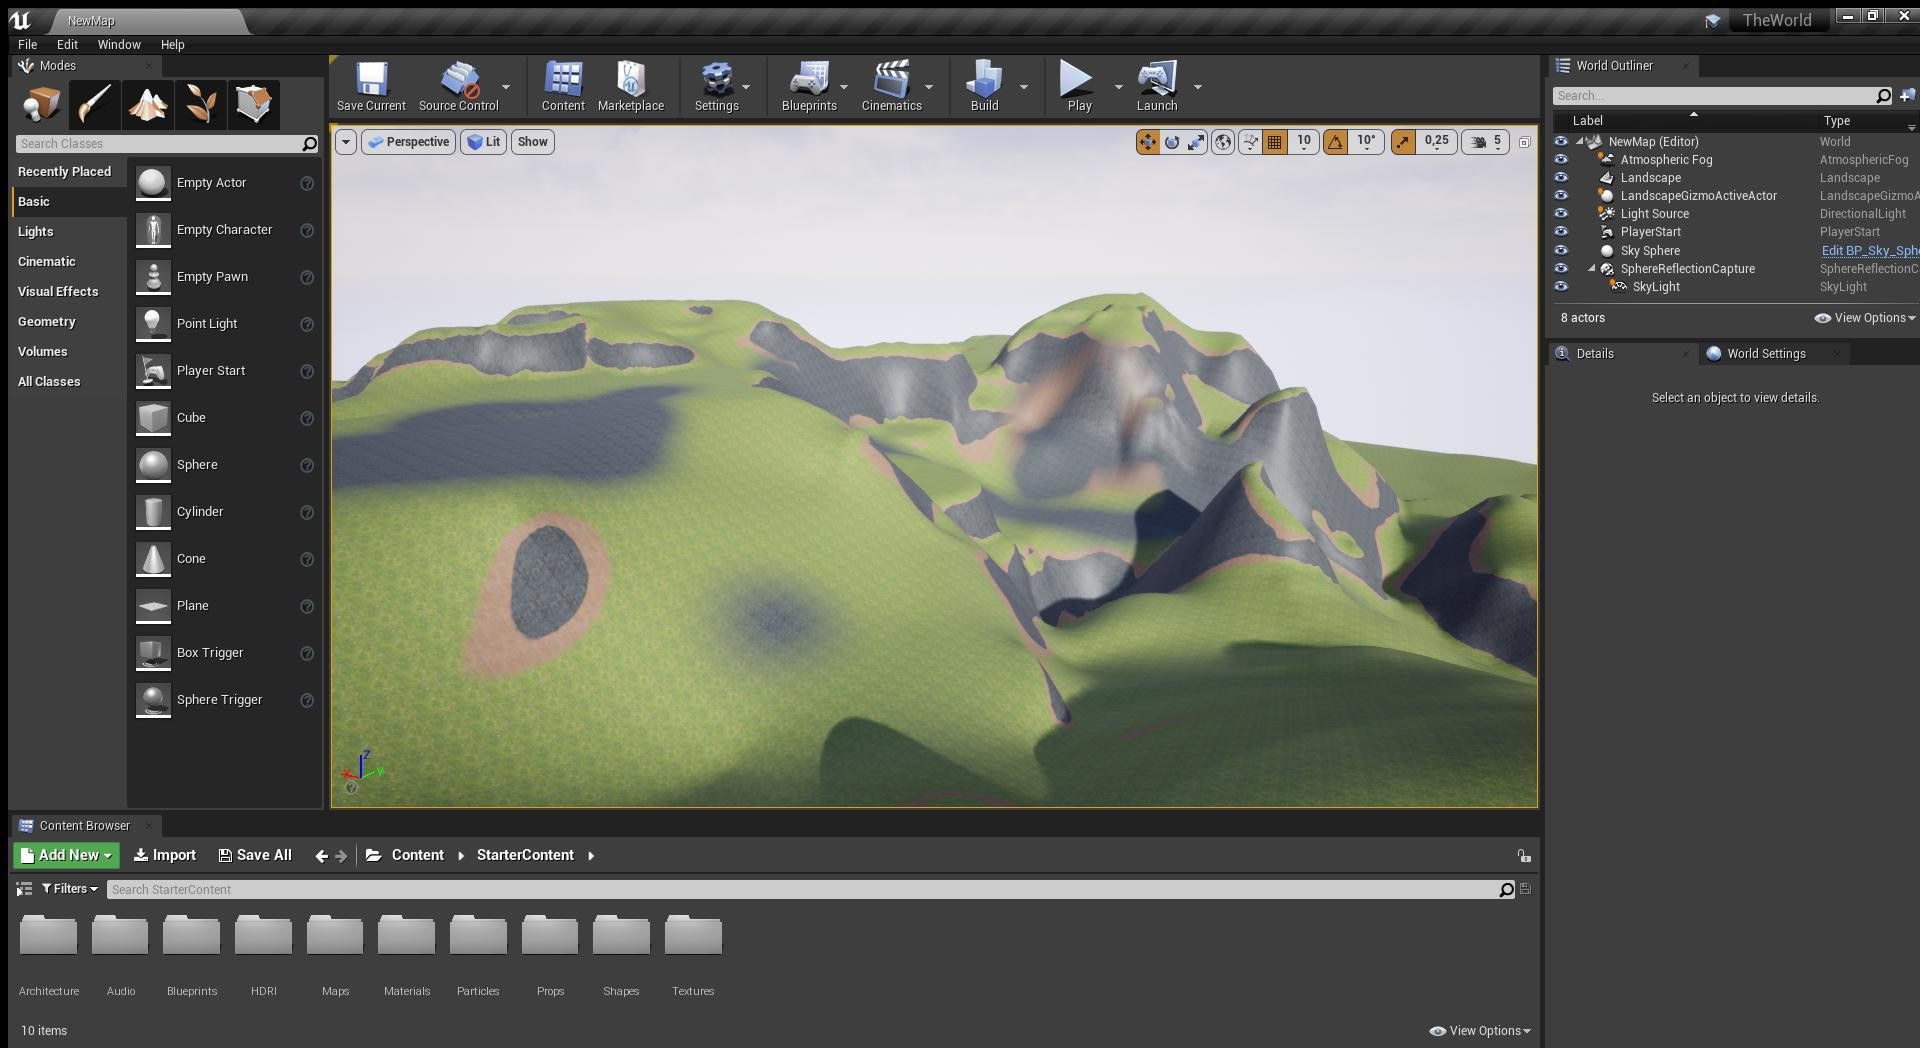Open the File menu
1920x1048 pixels.
(28, 45)
